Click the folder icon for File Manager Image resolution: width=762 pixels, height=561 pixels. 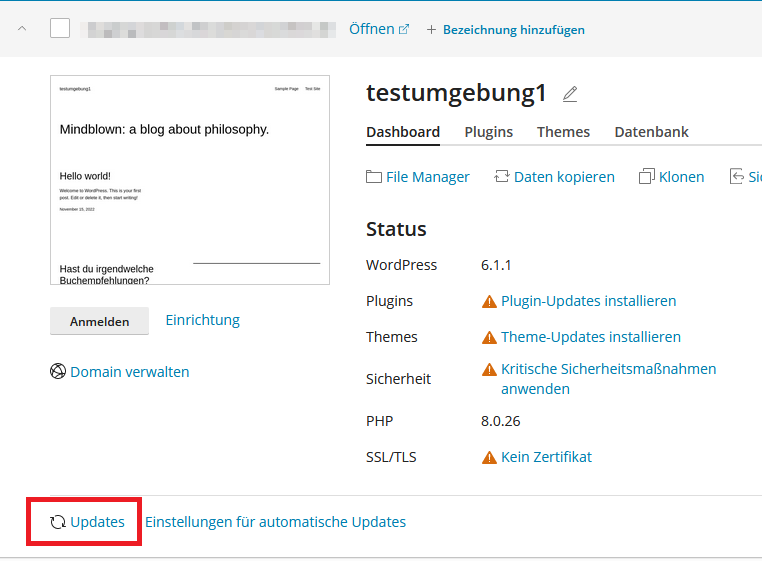pos(374,176)
